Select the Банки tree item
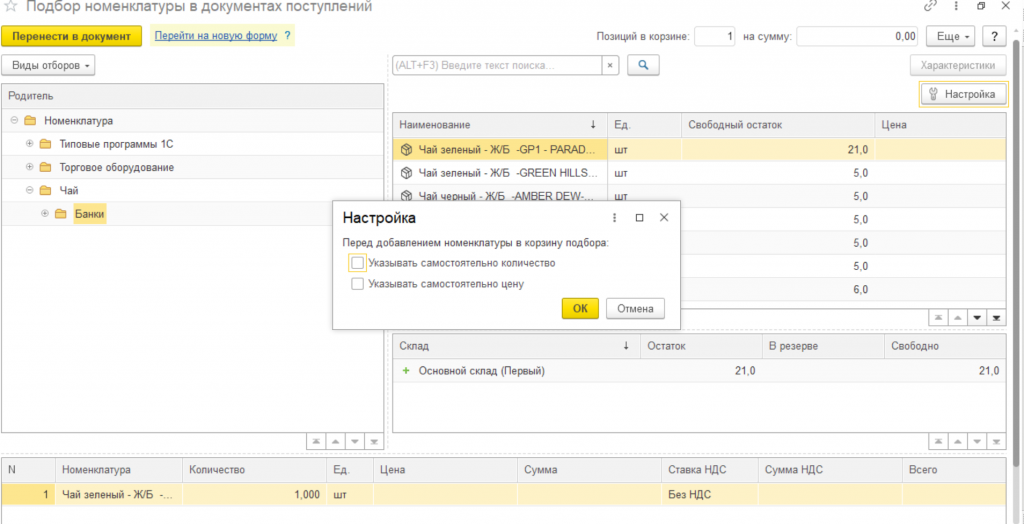 (x=89, y=214)
